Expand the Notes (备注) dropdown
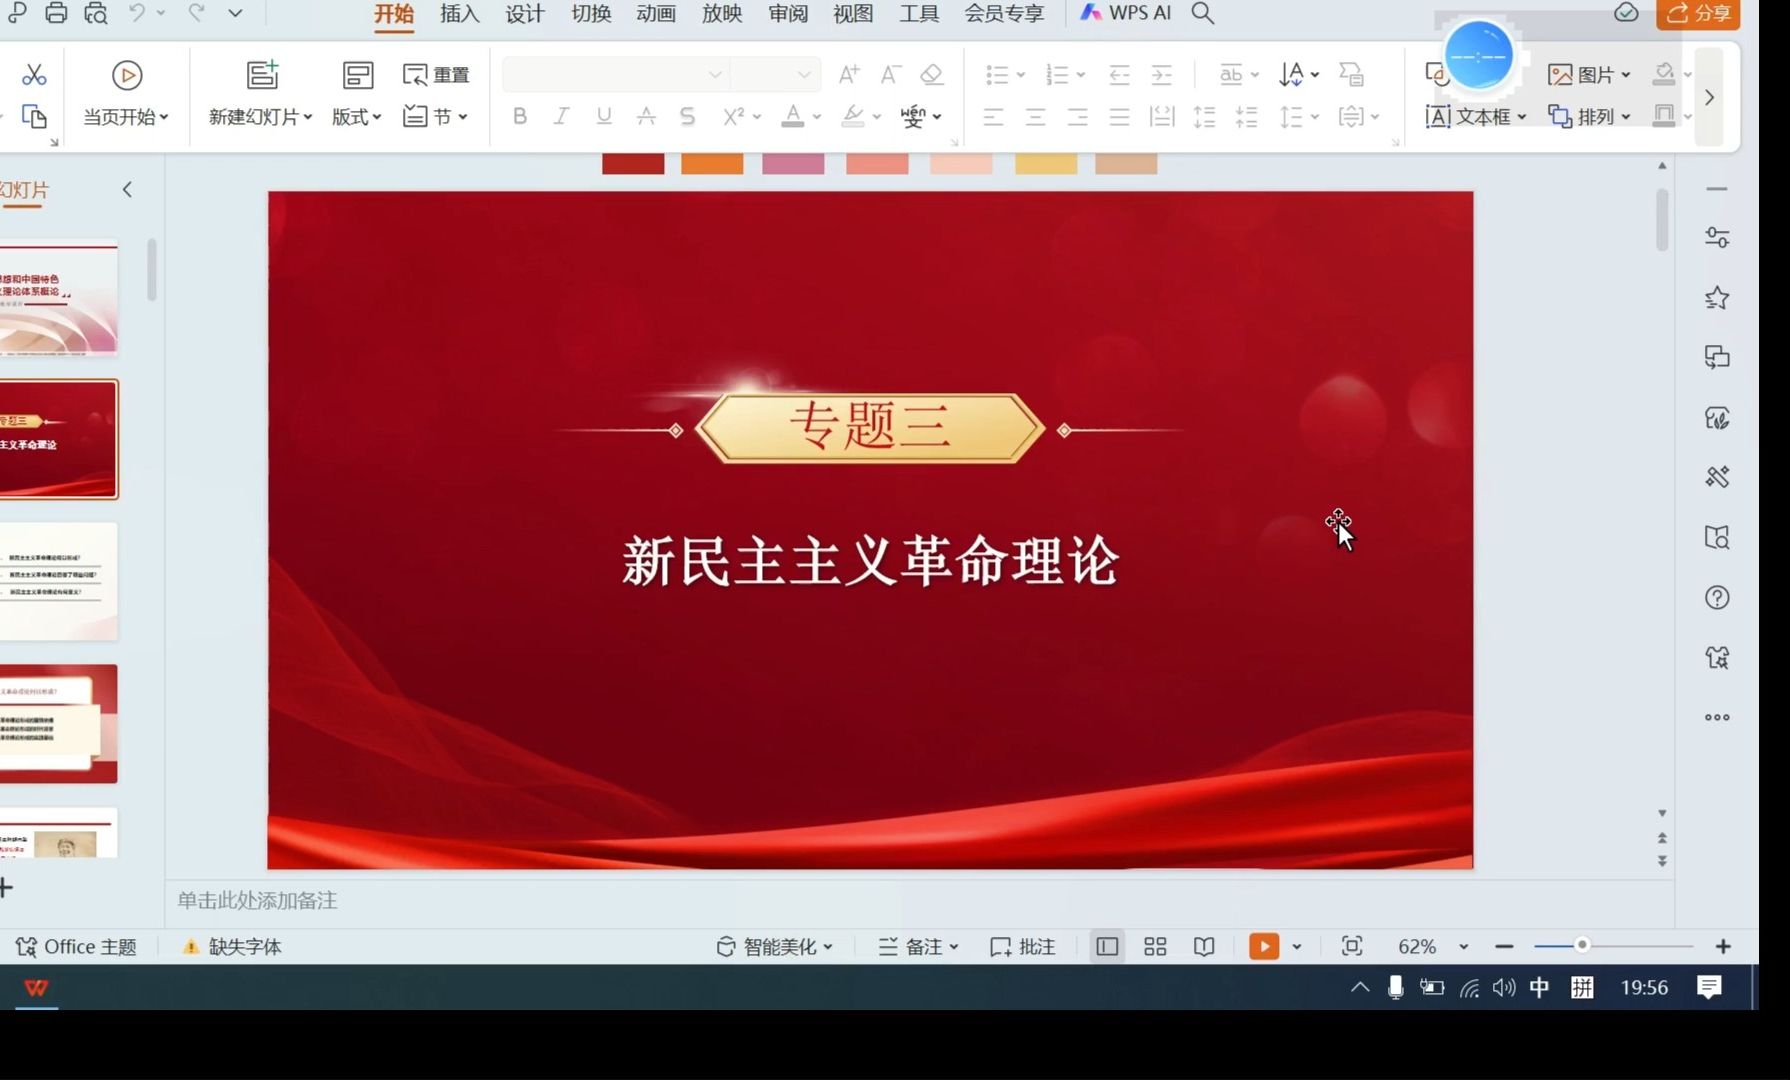This screenshot has height=1080, width=1790. [x=918, y=946]
